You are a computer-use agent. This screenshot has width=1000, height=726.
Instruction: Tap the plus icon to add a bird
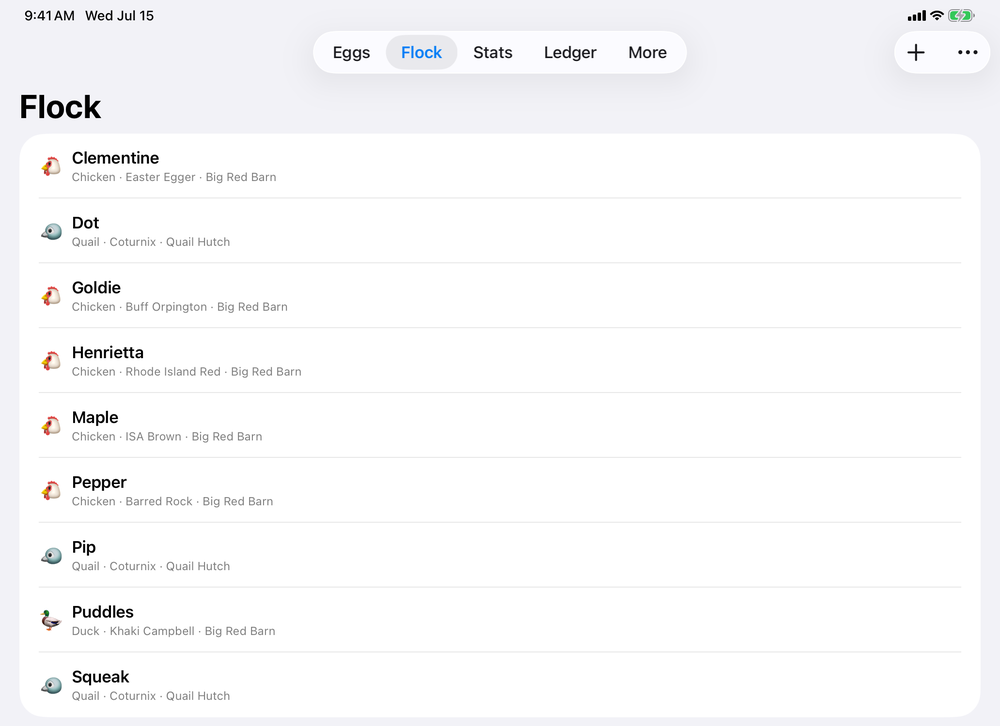pyautogui.click(x=916, y=52)
